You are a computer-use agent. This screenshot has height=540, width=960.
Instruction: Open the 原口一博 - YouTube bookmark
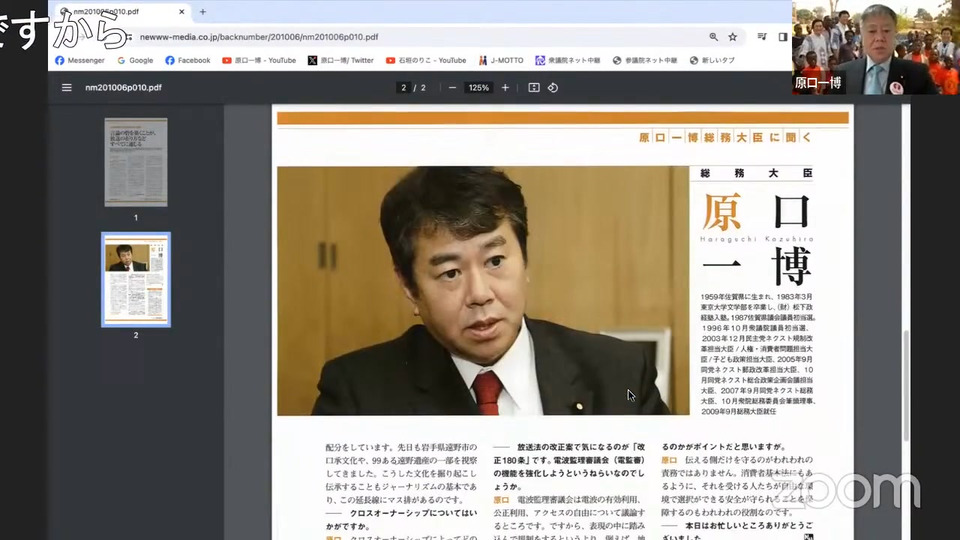(259, 60)
